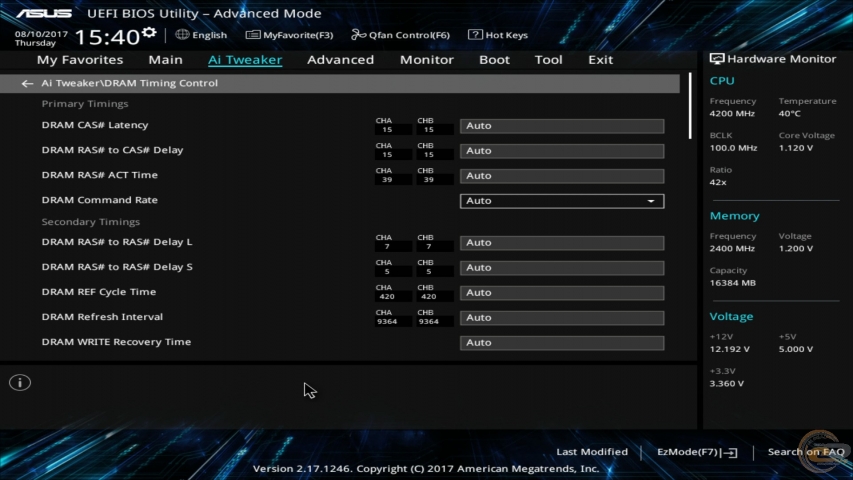Open the Hot Keys help
Viewport: 853px width, 480px height.
click(x=498, y=35)
